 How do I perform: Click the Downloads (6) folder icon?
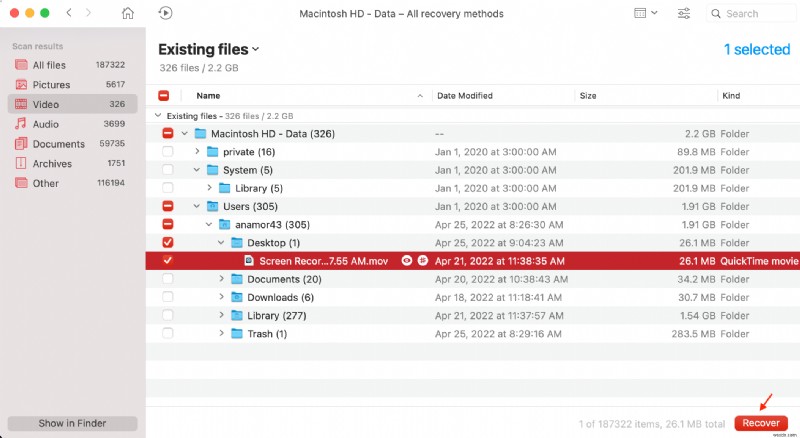237,297
